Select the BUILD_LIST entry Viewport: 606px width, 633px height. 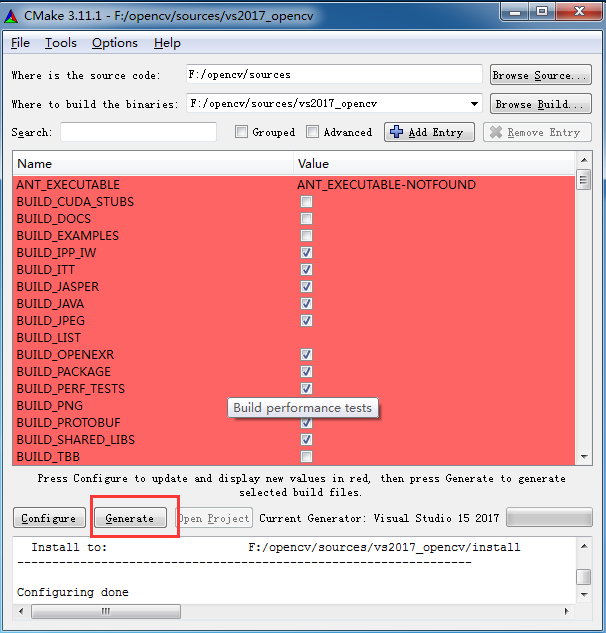pos(49,337)
